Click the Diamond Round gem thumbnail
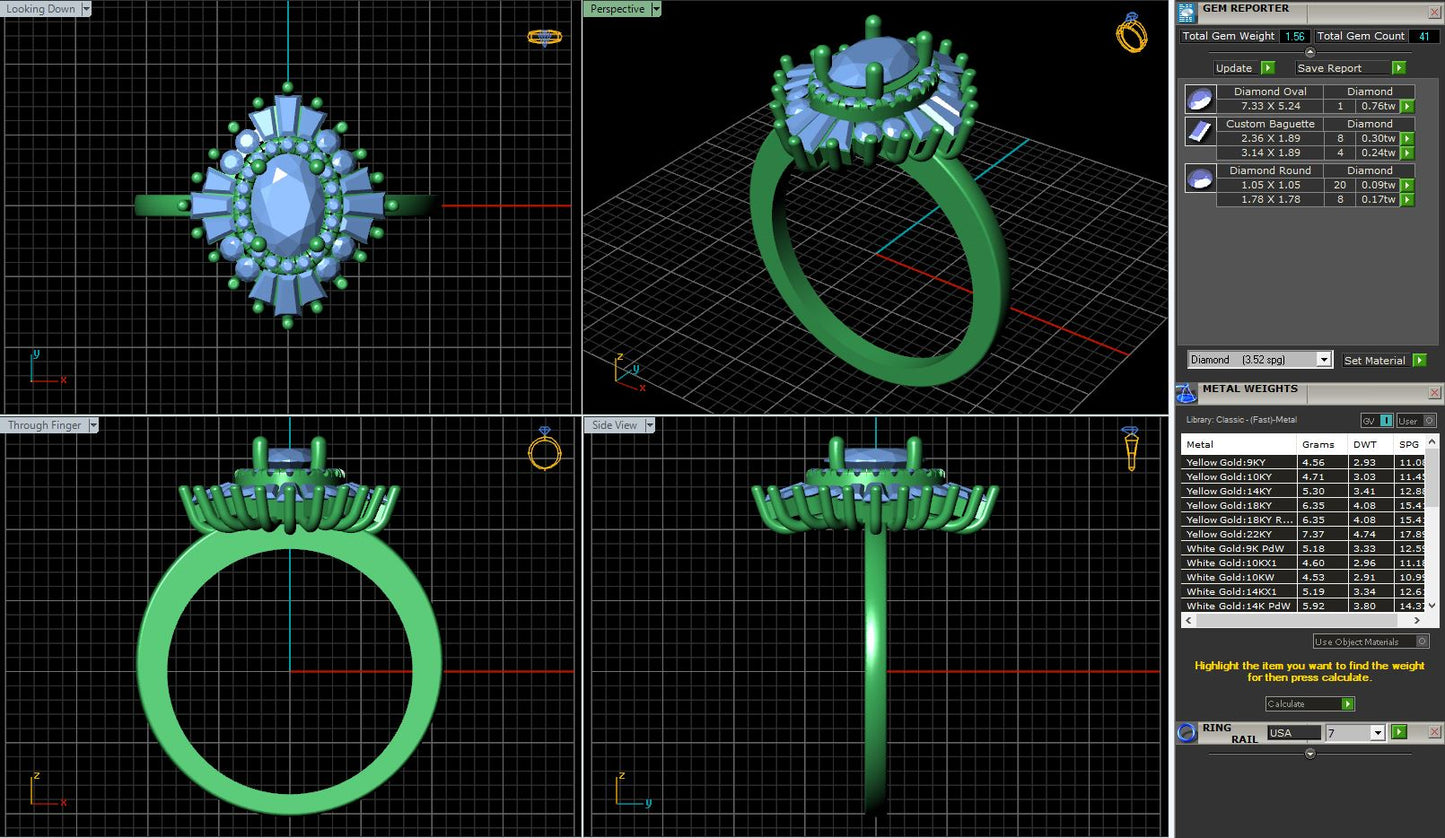Image resolution: width=1445 pixels, height=838 pixels. coord(1199,178)
